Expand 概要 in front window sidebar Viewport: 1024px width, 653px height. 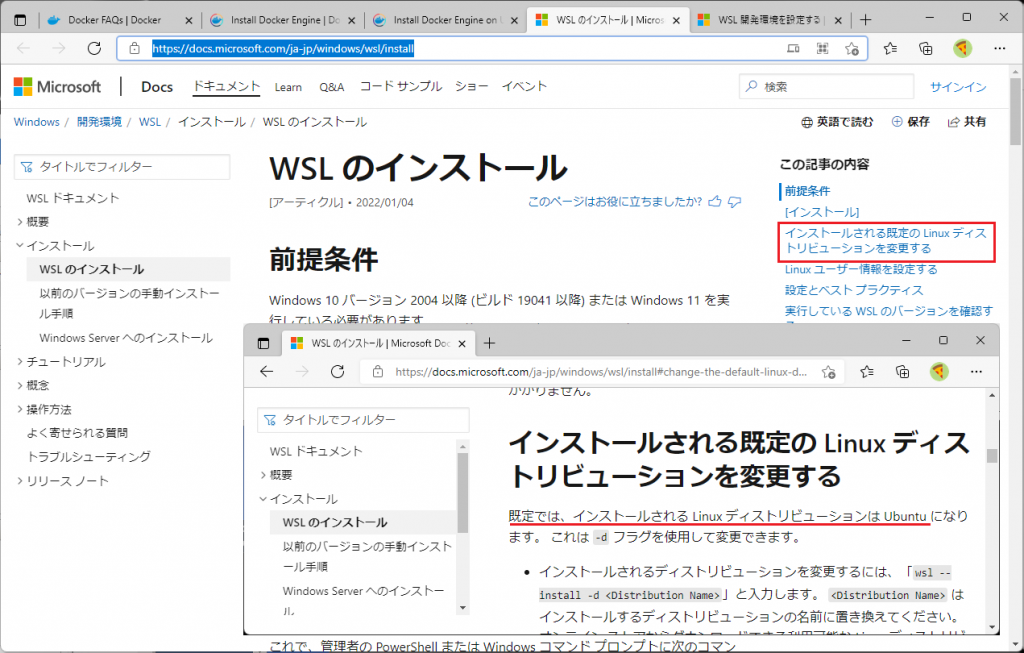263,475
